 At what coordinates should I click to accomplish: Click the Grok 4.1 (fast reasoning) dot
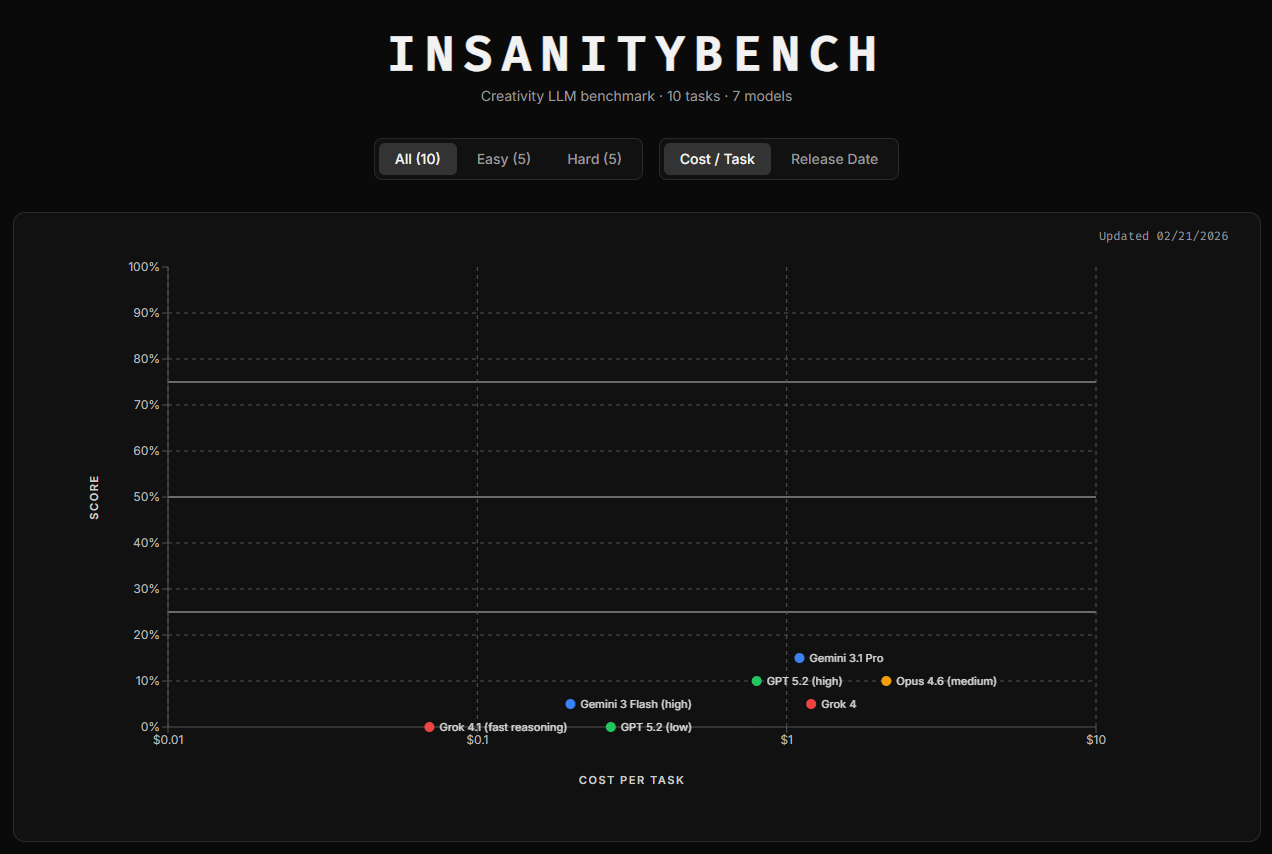pos(429,727)
